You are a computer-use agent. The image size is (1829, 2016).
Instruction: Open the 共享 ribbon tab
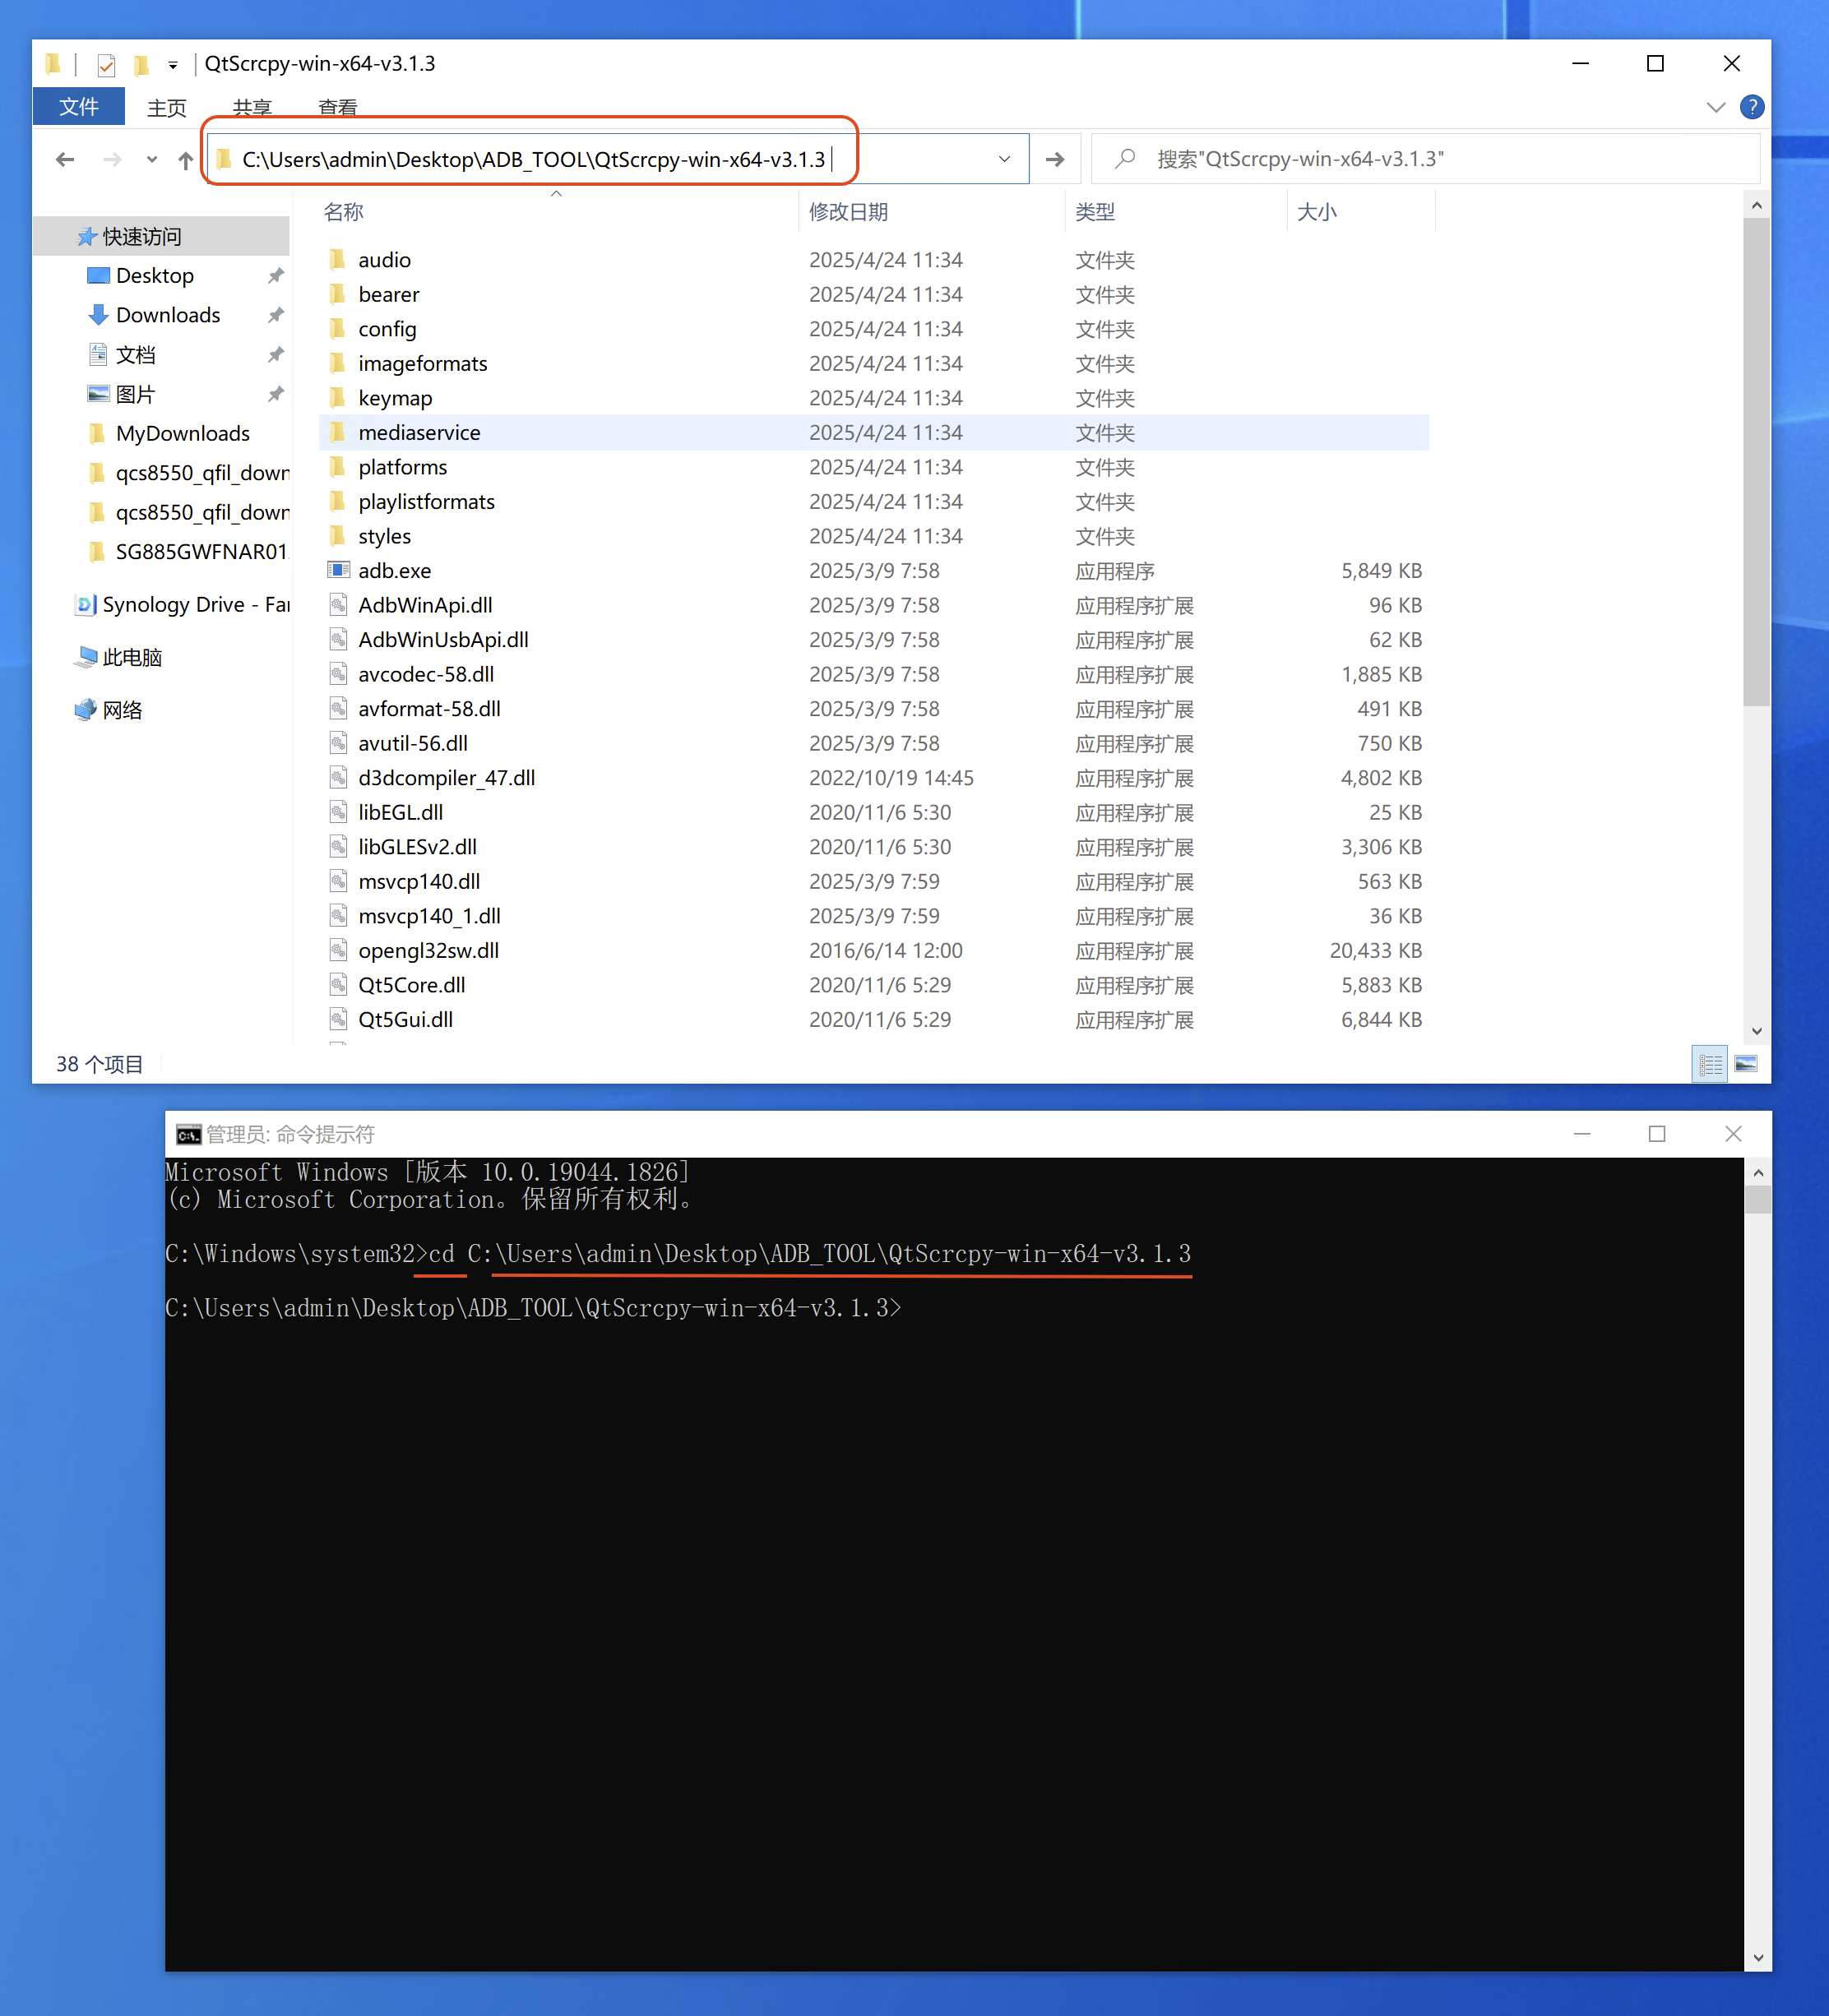click(x=252, y=107)
